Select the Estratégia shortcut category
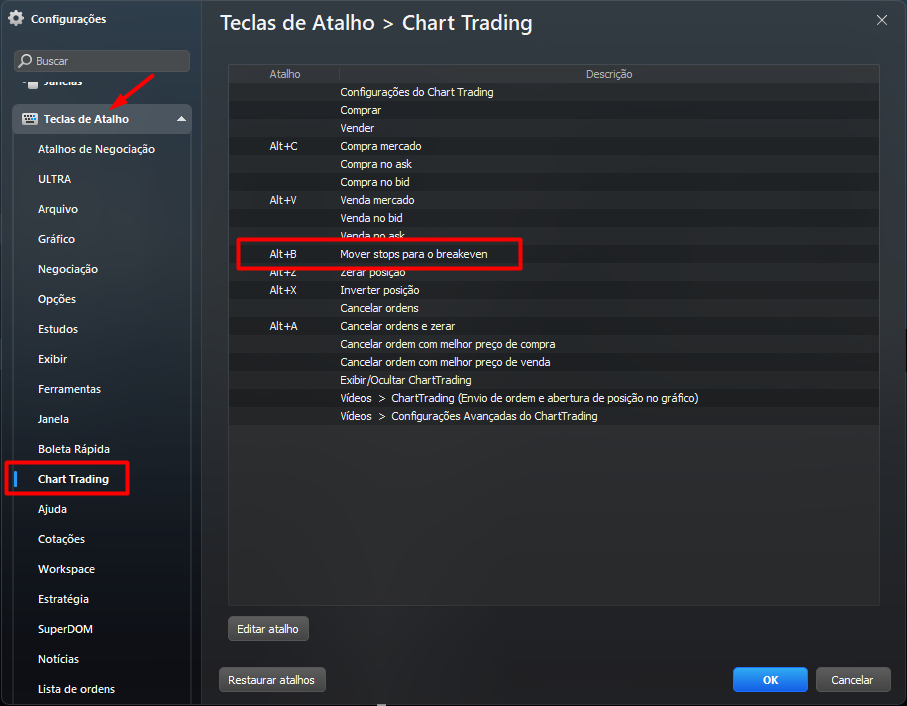This screenshot has width=907, height=706. (x=64, y=600)
